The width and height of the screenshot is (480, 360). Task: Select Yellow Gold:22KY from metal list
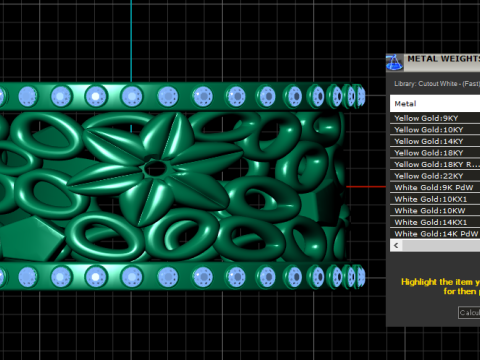(x=435, y=176)
